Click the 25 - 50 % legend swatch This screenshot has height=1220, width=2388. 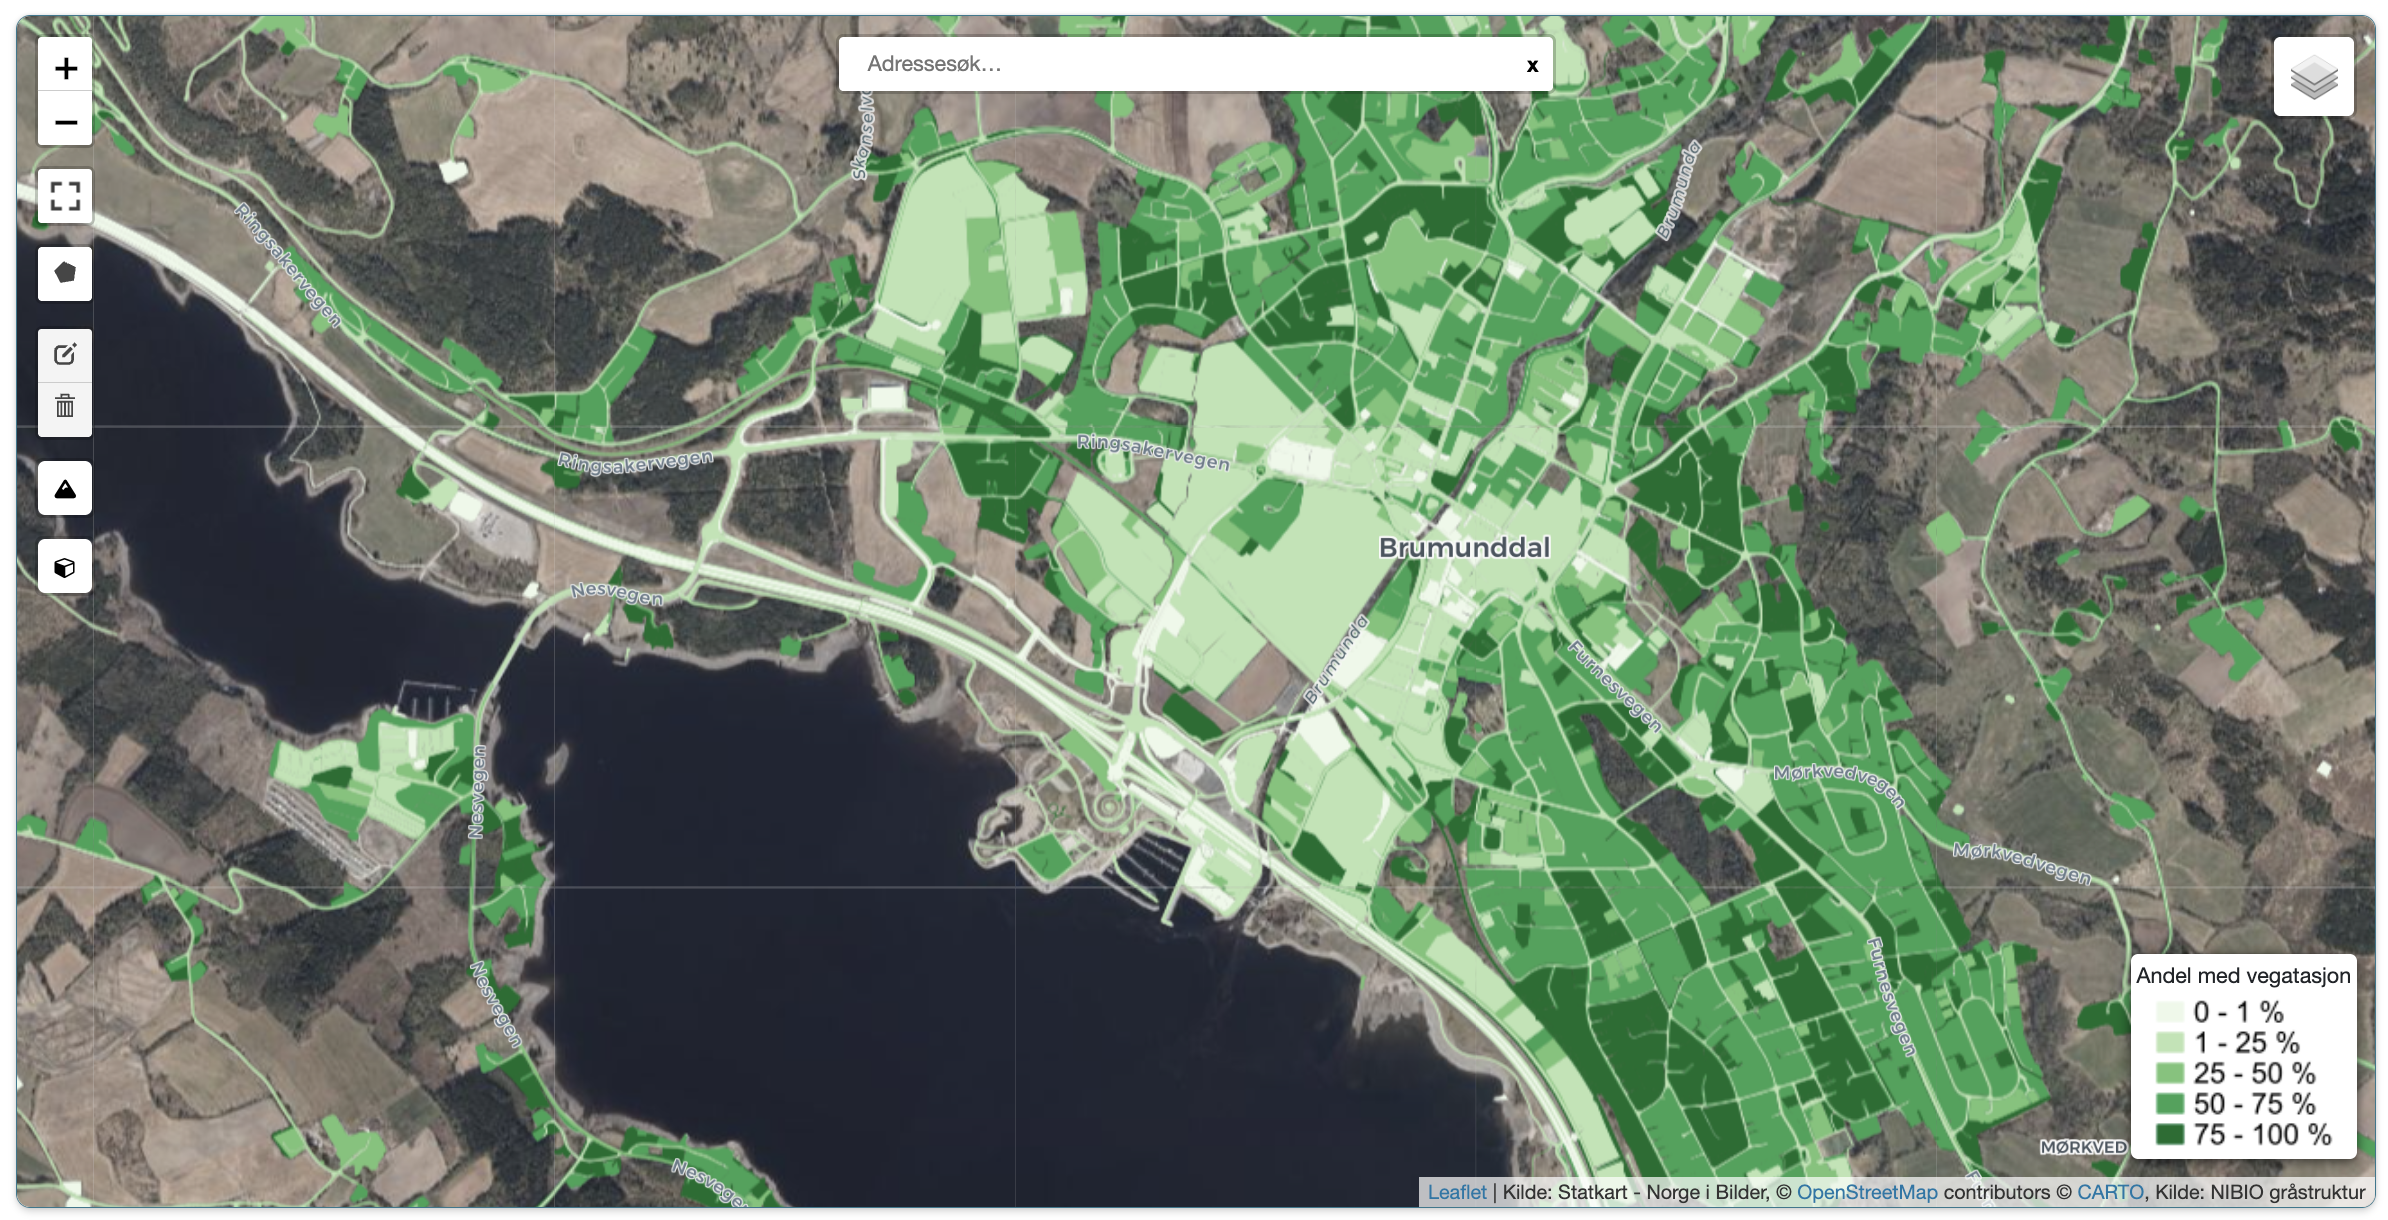pyautogui.click(x=2169, y=1073)
